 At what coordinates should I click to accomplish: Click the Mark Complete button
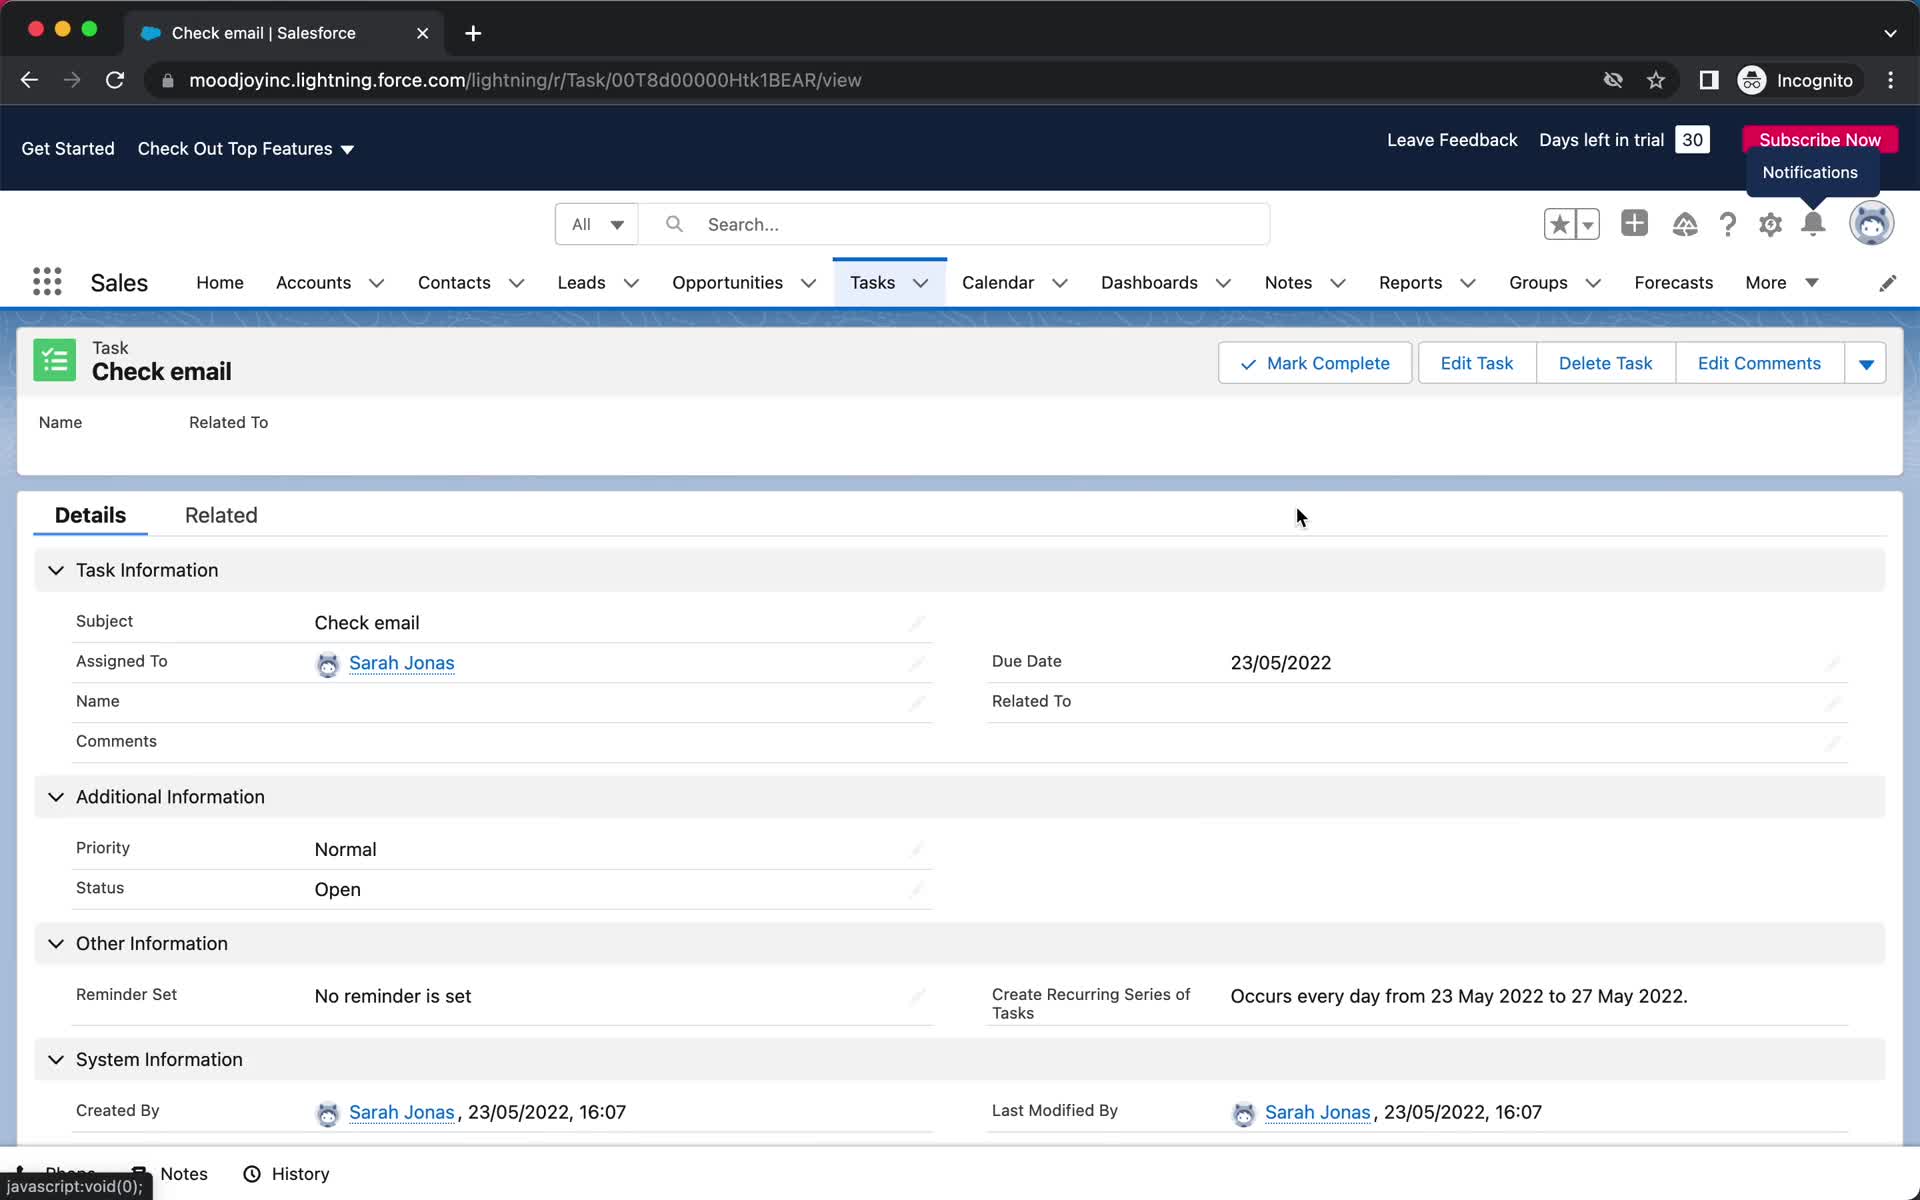point(1315,363)
